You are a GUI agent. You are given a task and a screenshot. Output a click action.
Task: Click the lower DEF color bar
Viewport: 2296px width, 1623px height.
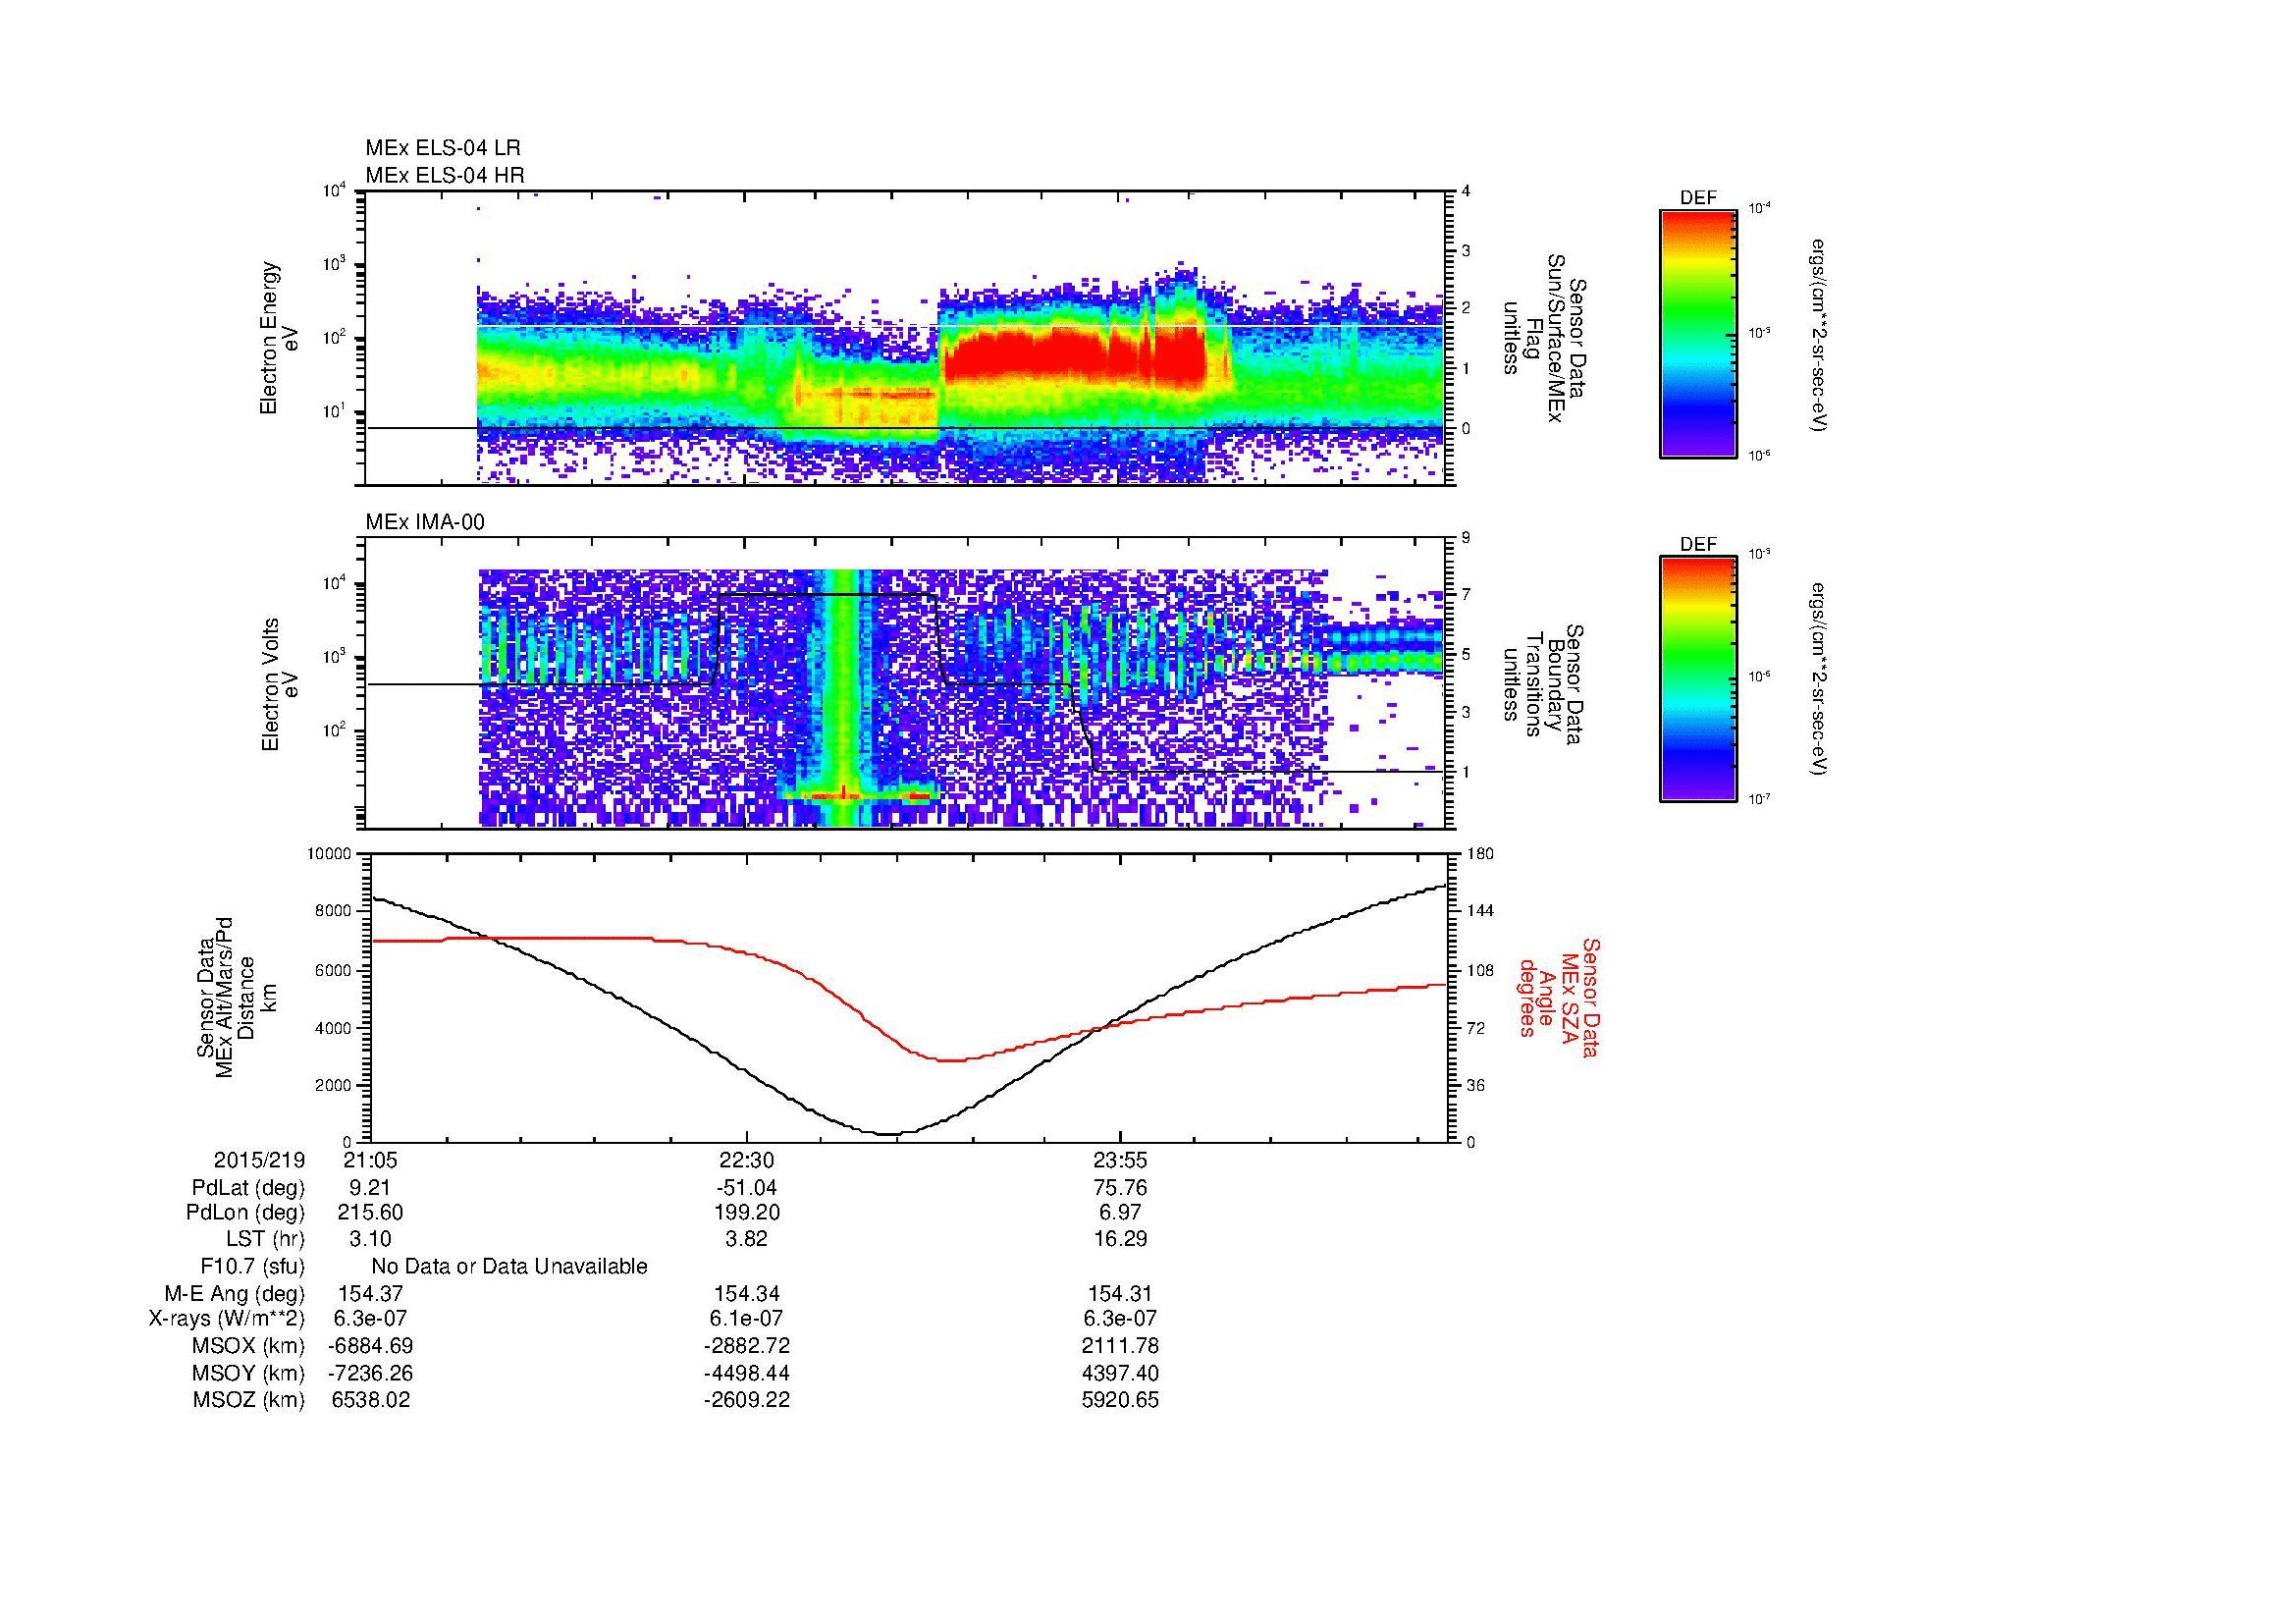coord(1698,679)
